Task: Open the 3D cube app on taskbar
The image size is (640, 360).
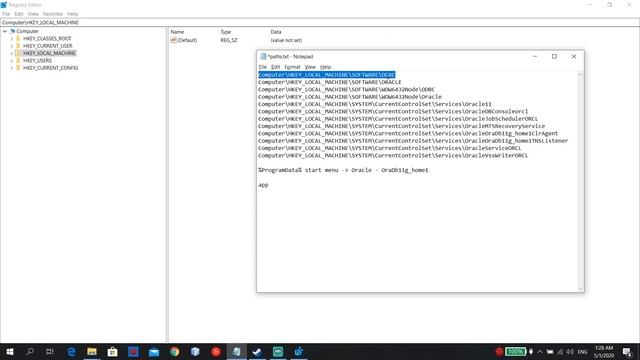Action: (x=195, y=351)
